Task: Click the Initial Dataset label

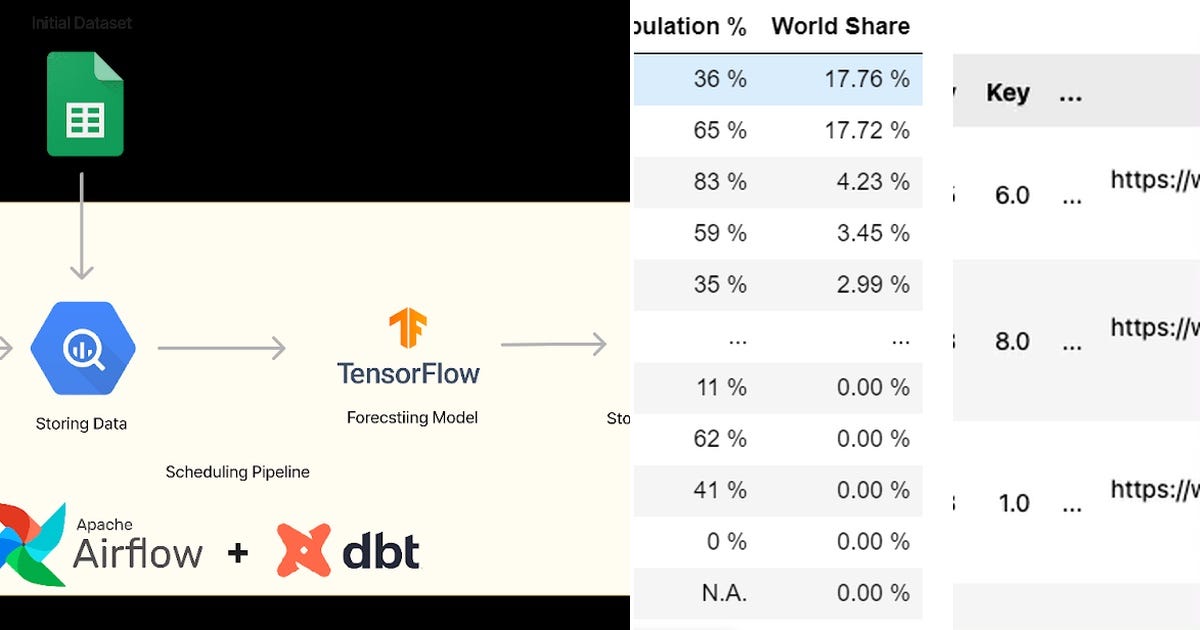Action: point(82,22)
